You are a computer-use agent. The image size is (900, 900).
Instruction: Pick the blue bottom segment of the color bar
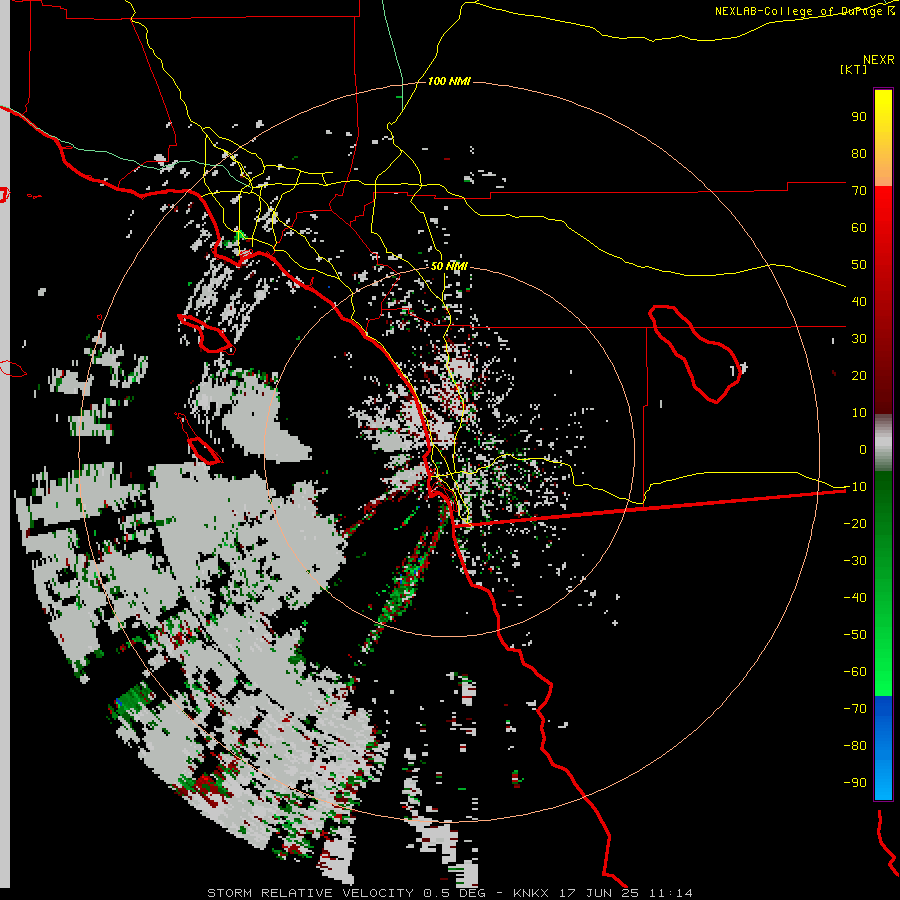(883, 747)
